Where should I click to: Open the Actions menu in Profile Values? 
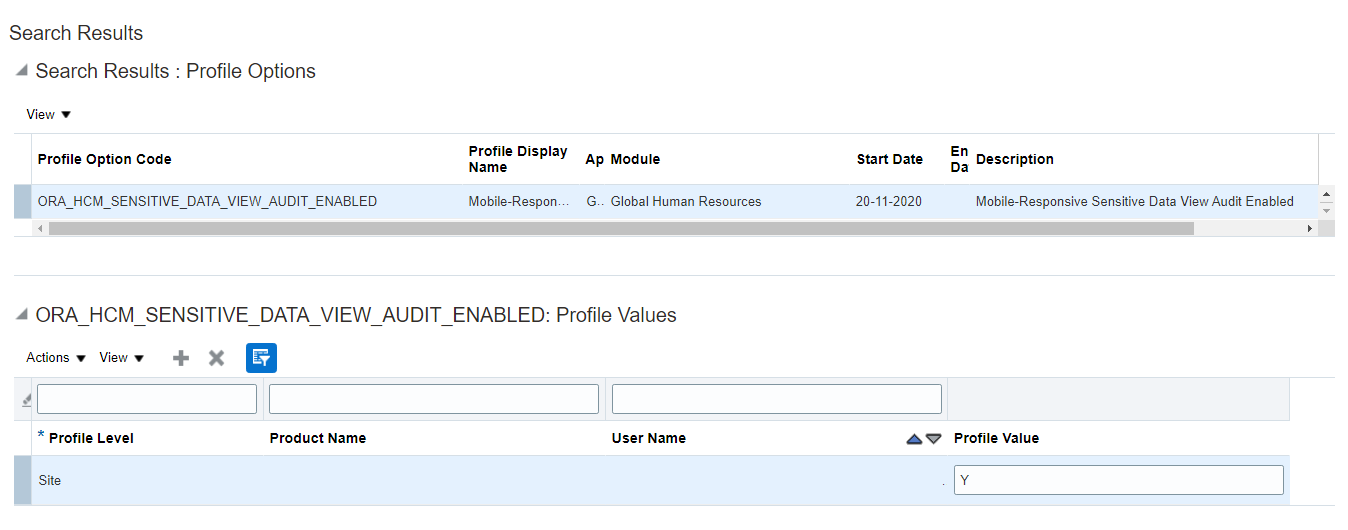56,358
